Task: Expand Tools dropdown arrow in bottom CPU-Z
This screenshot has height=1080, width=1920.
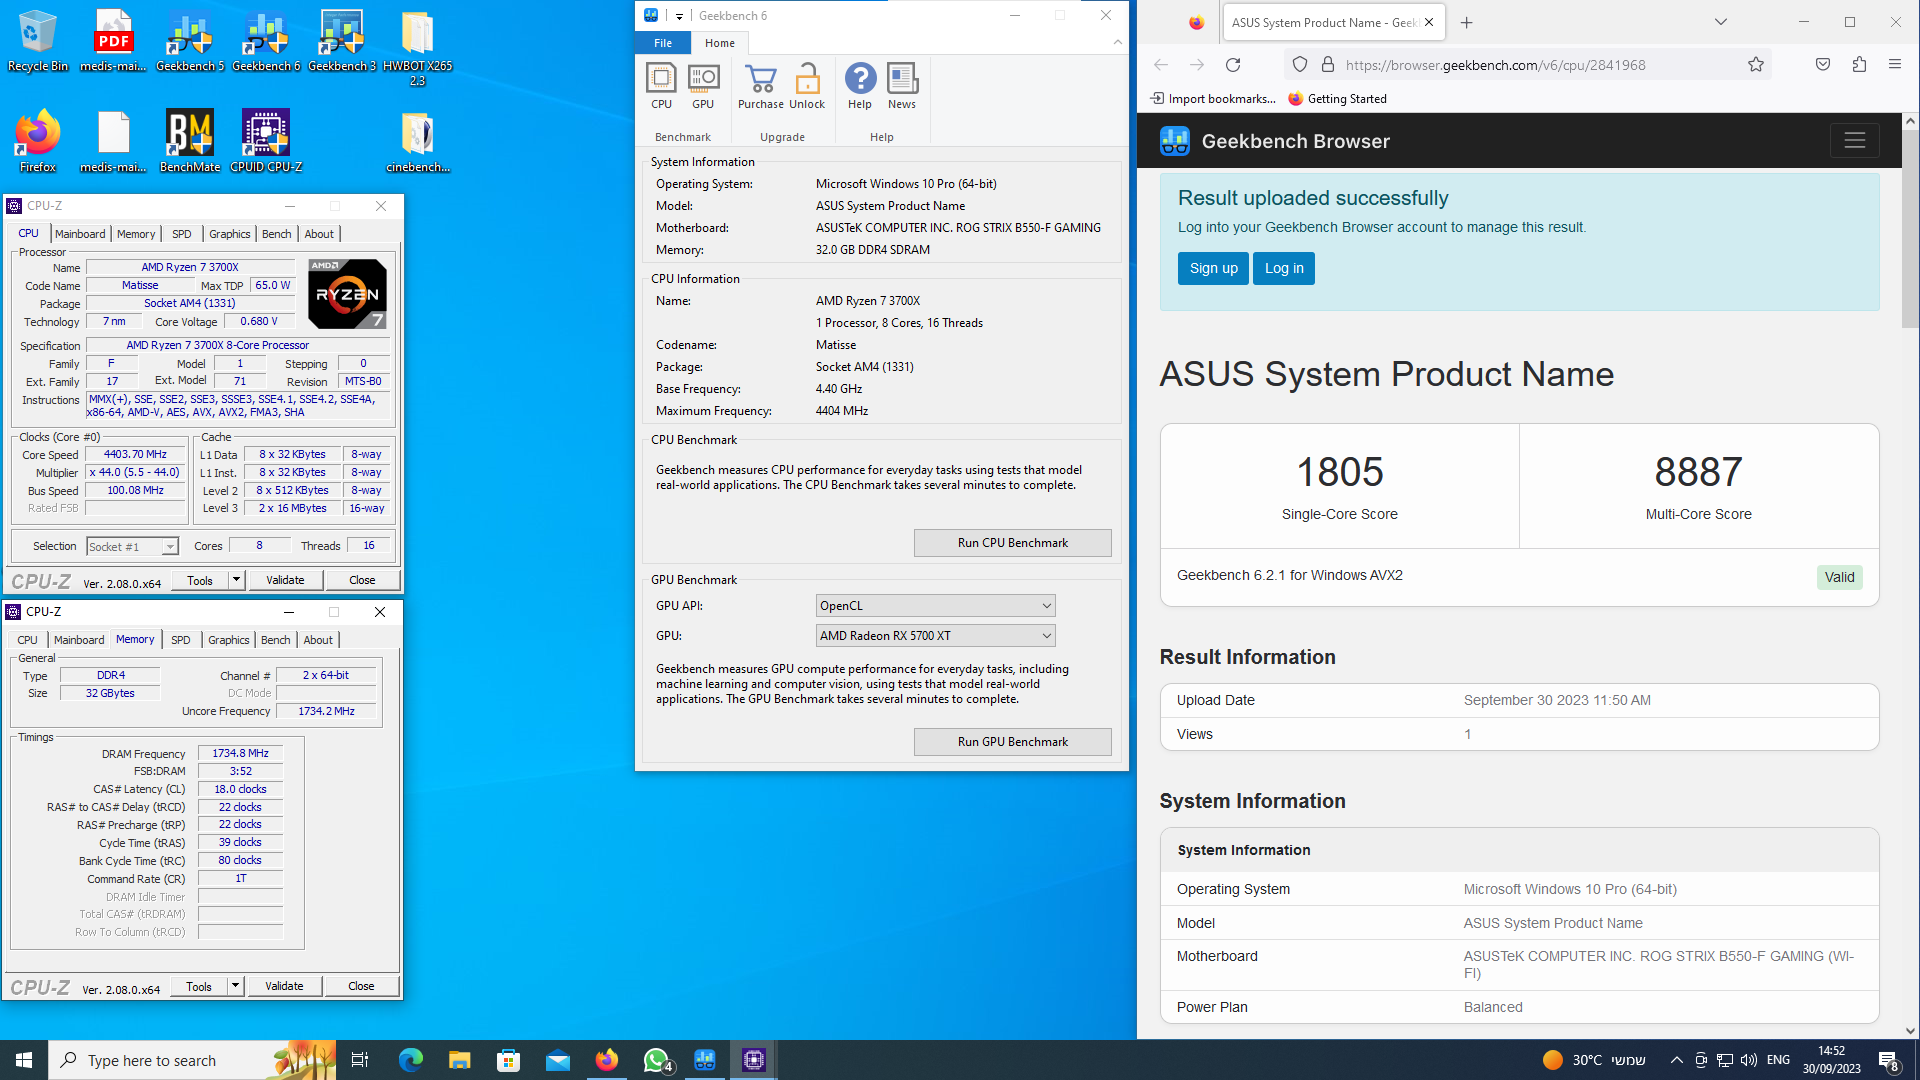Action: (236, 986)
